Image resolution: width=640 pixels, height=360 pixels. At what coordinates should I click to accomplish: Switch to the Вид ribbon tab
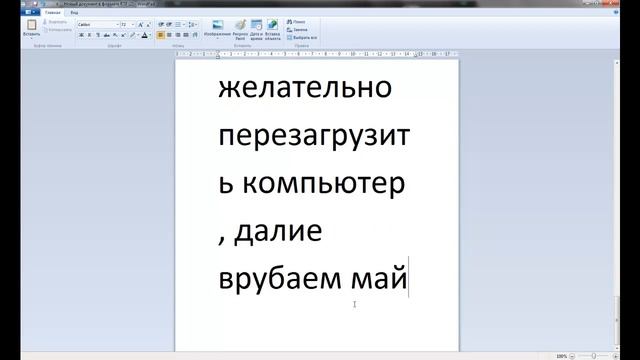click(x=74, y=13)
